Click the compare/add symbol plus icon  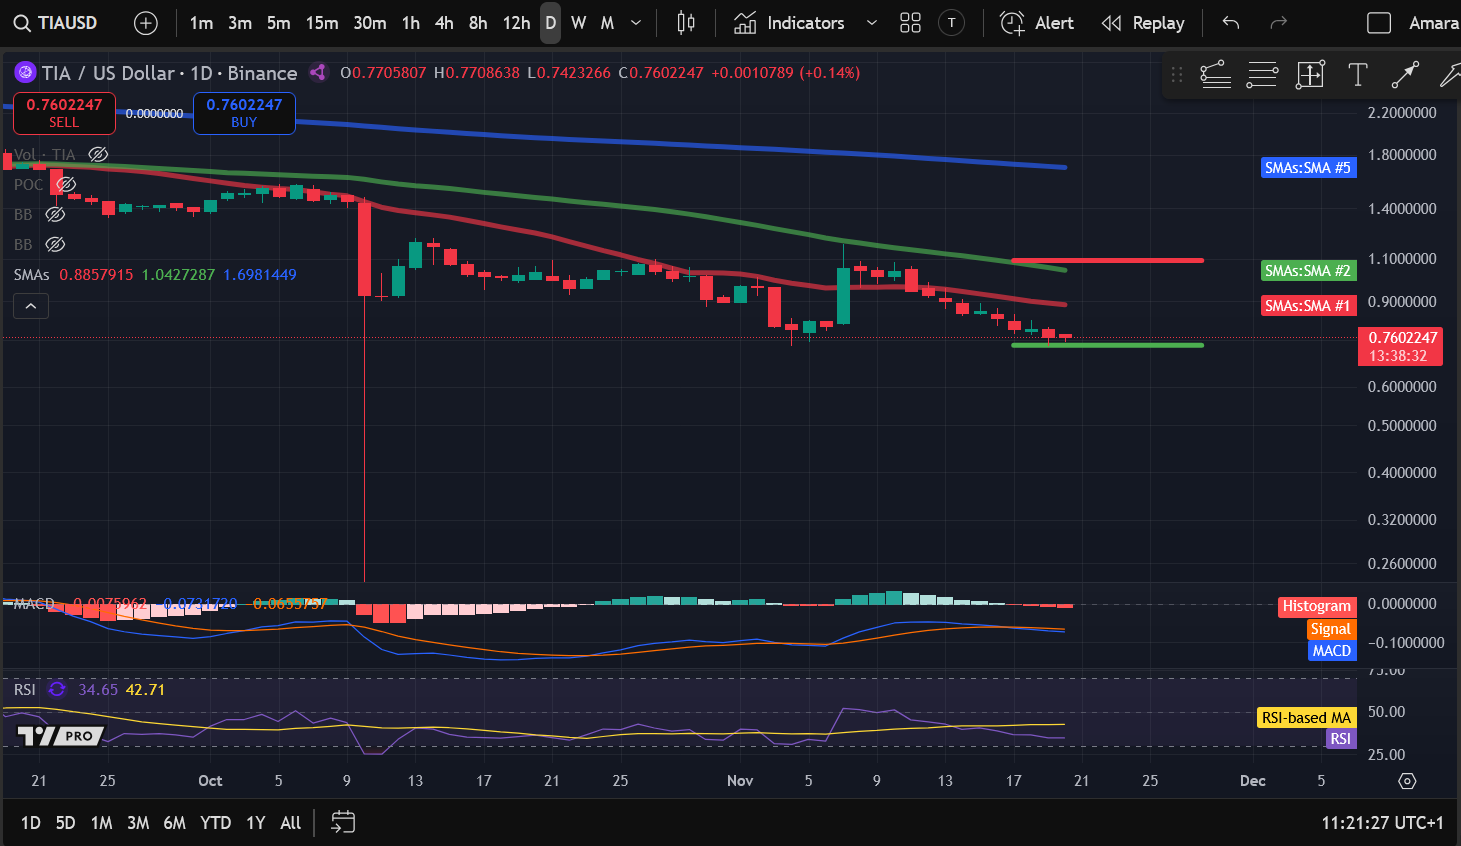tap(146, 22)
